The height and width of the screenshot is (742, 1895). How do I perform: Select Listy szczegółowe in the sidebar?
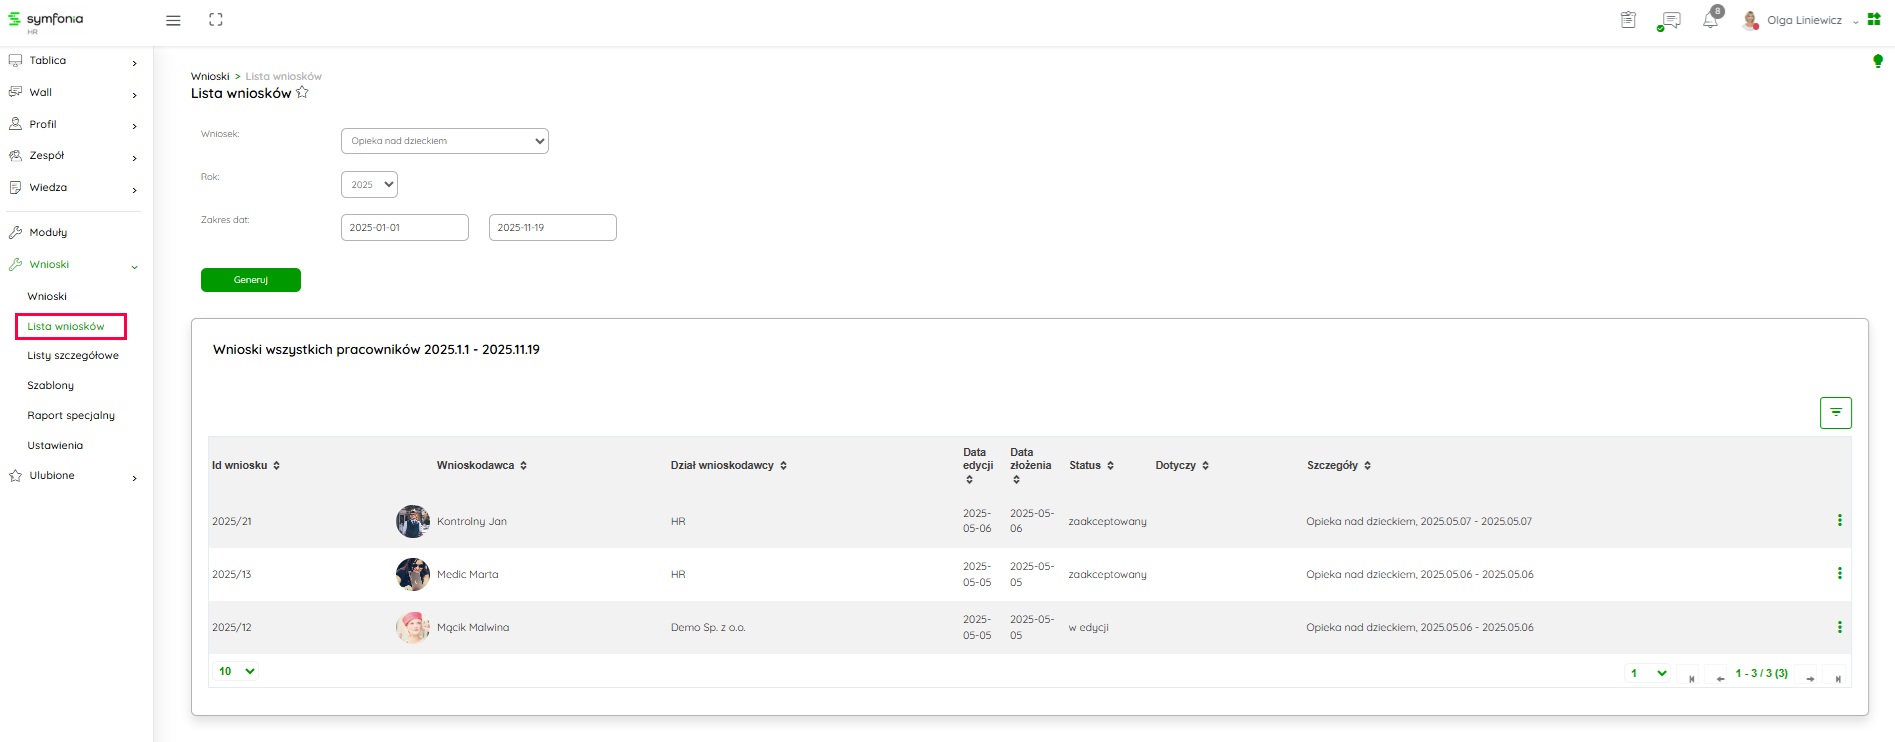click(73, 356)
